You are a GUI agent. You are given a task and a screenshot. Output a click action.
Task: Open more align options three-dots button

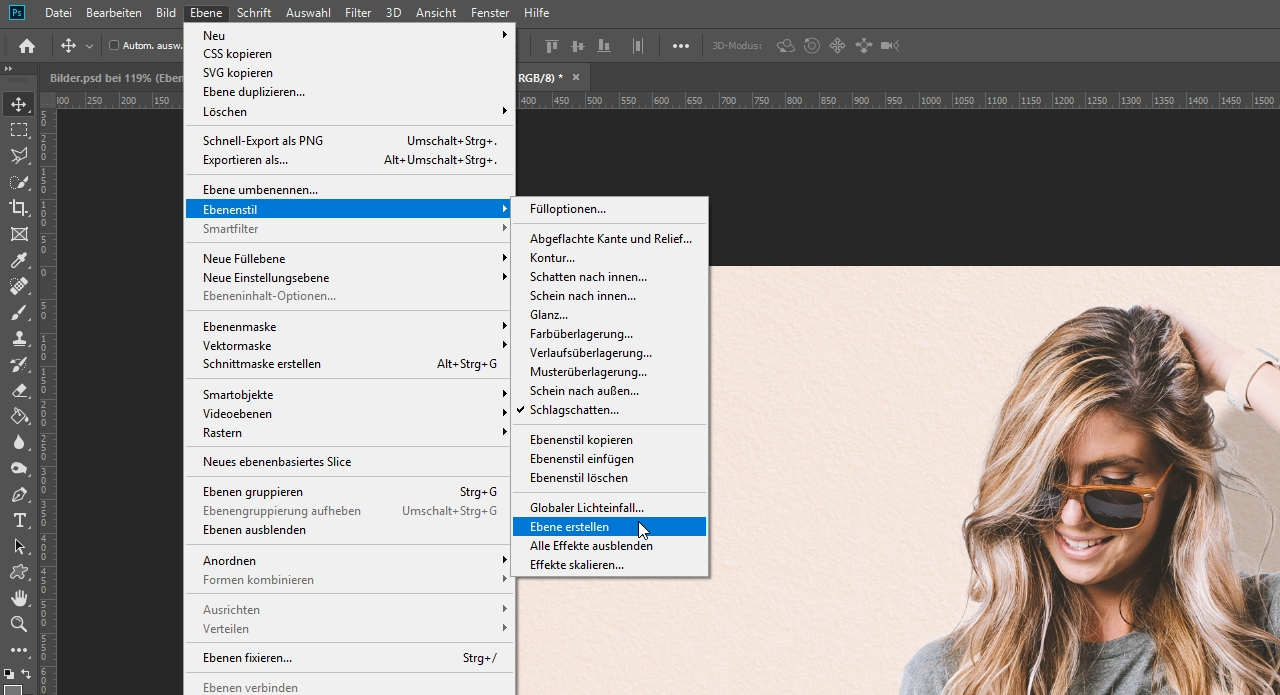tap(681, 46)
